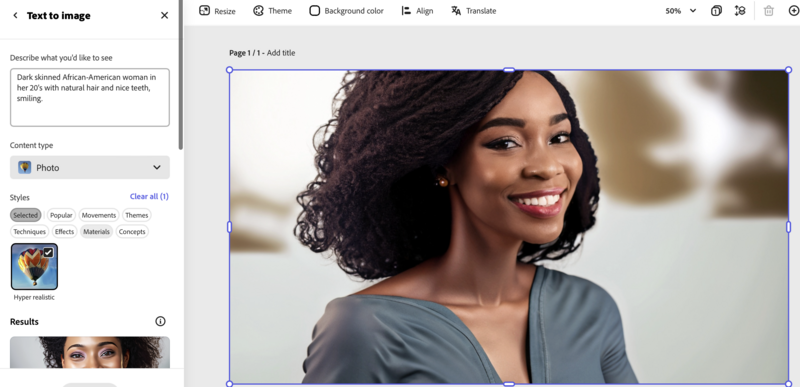800x387 pixels.
Task: Delete page with trash icon
Action: tap(768, 11)
